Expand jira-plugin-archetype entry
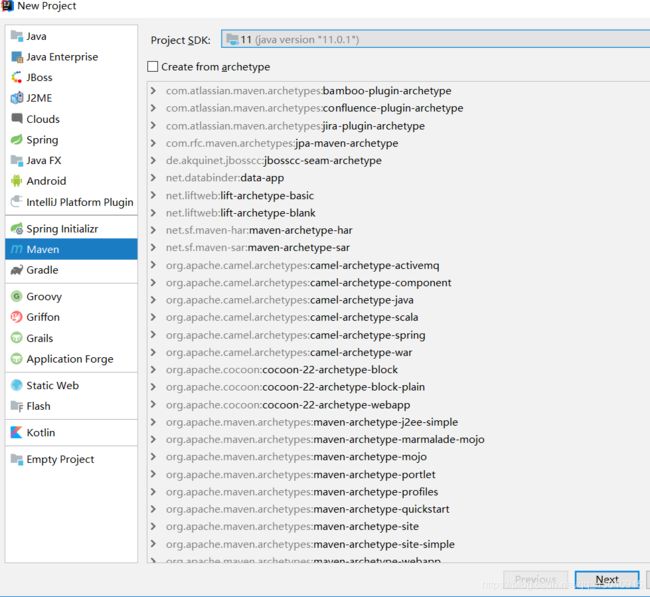 (153, 126)
